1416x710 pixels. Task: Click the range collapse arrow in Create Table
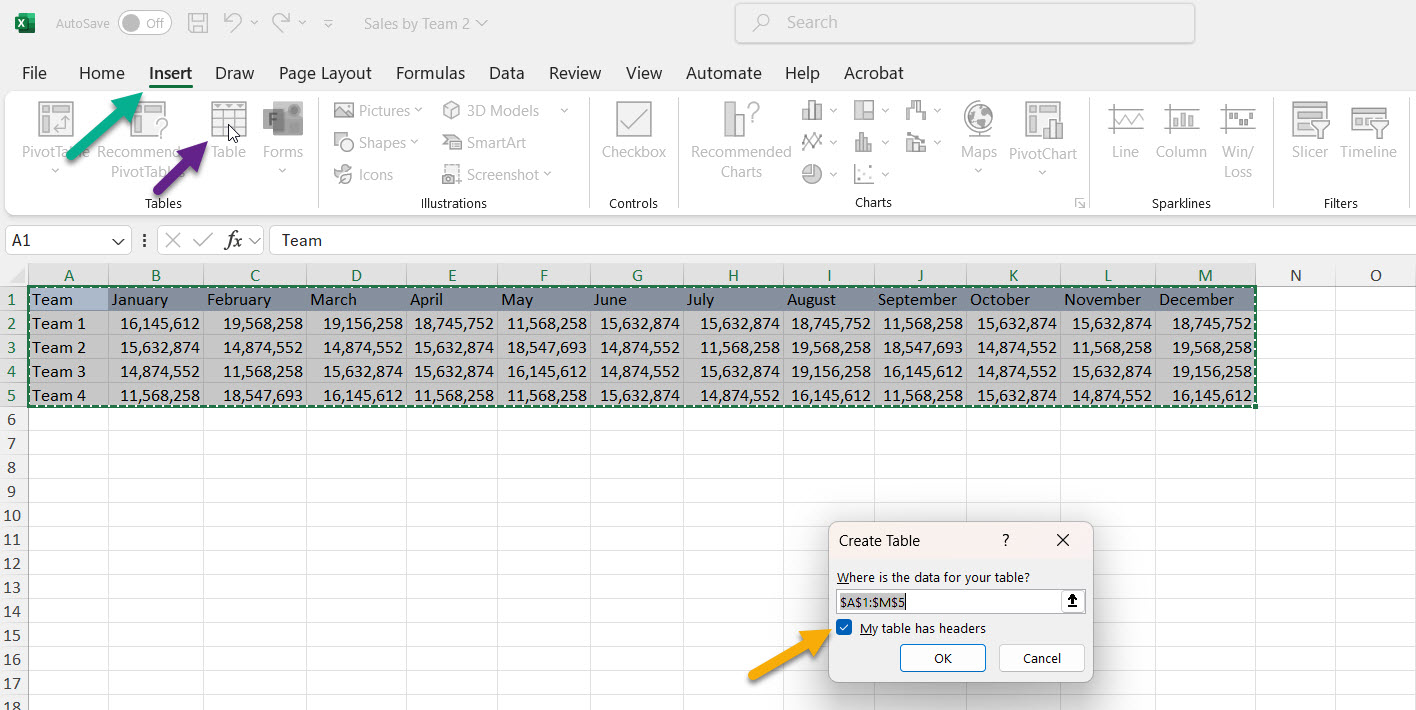click(1073, 601)
